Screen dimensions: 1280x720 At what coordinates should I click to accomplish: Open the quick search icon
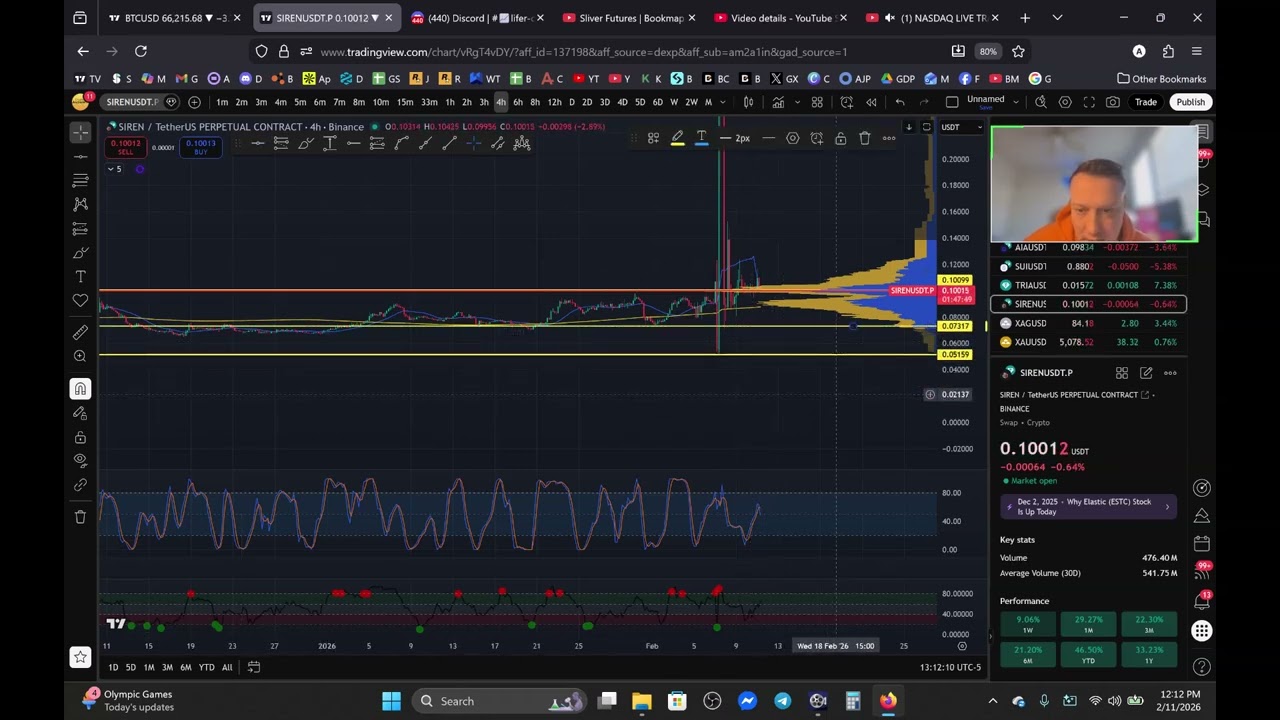point(1041,102)
